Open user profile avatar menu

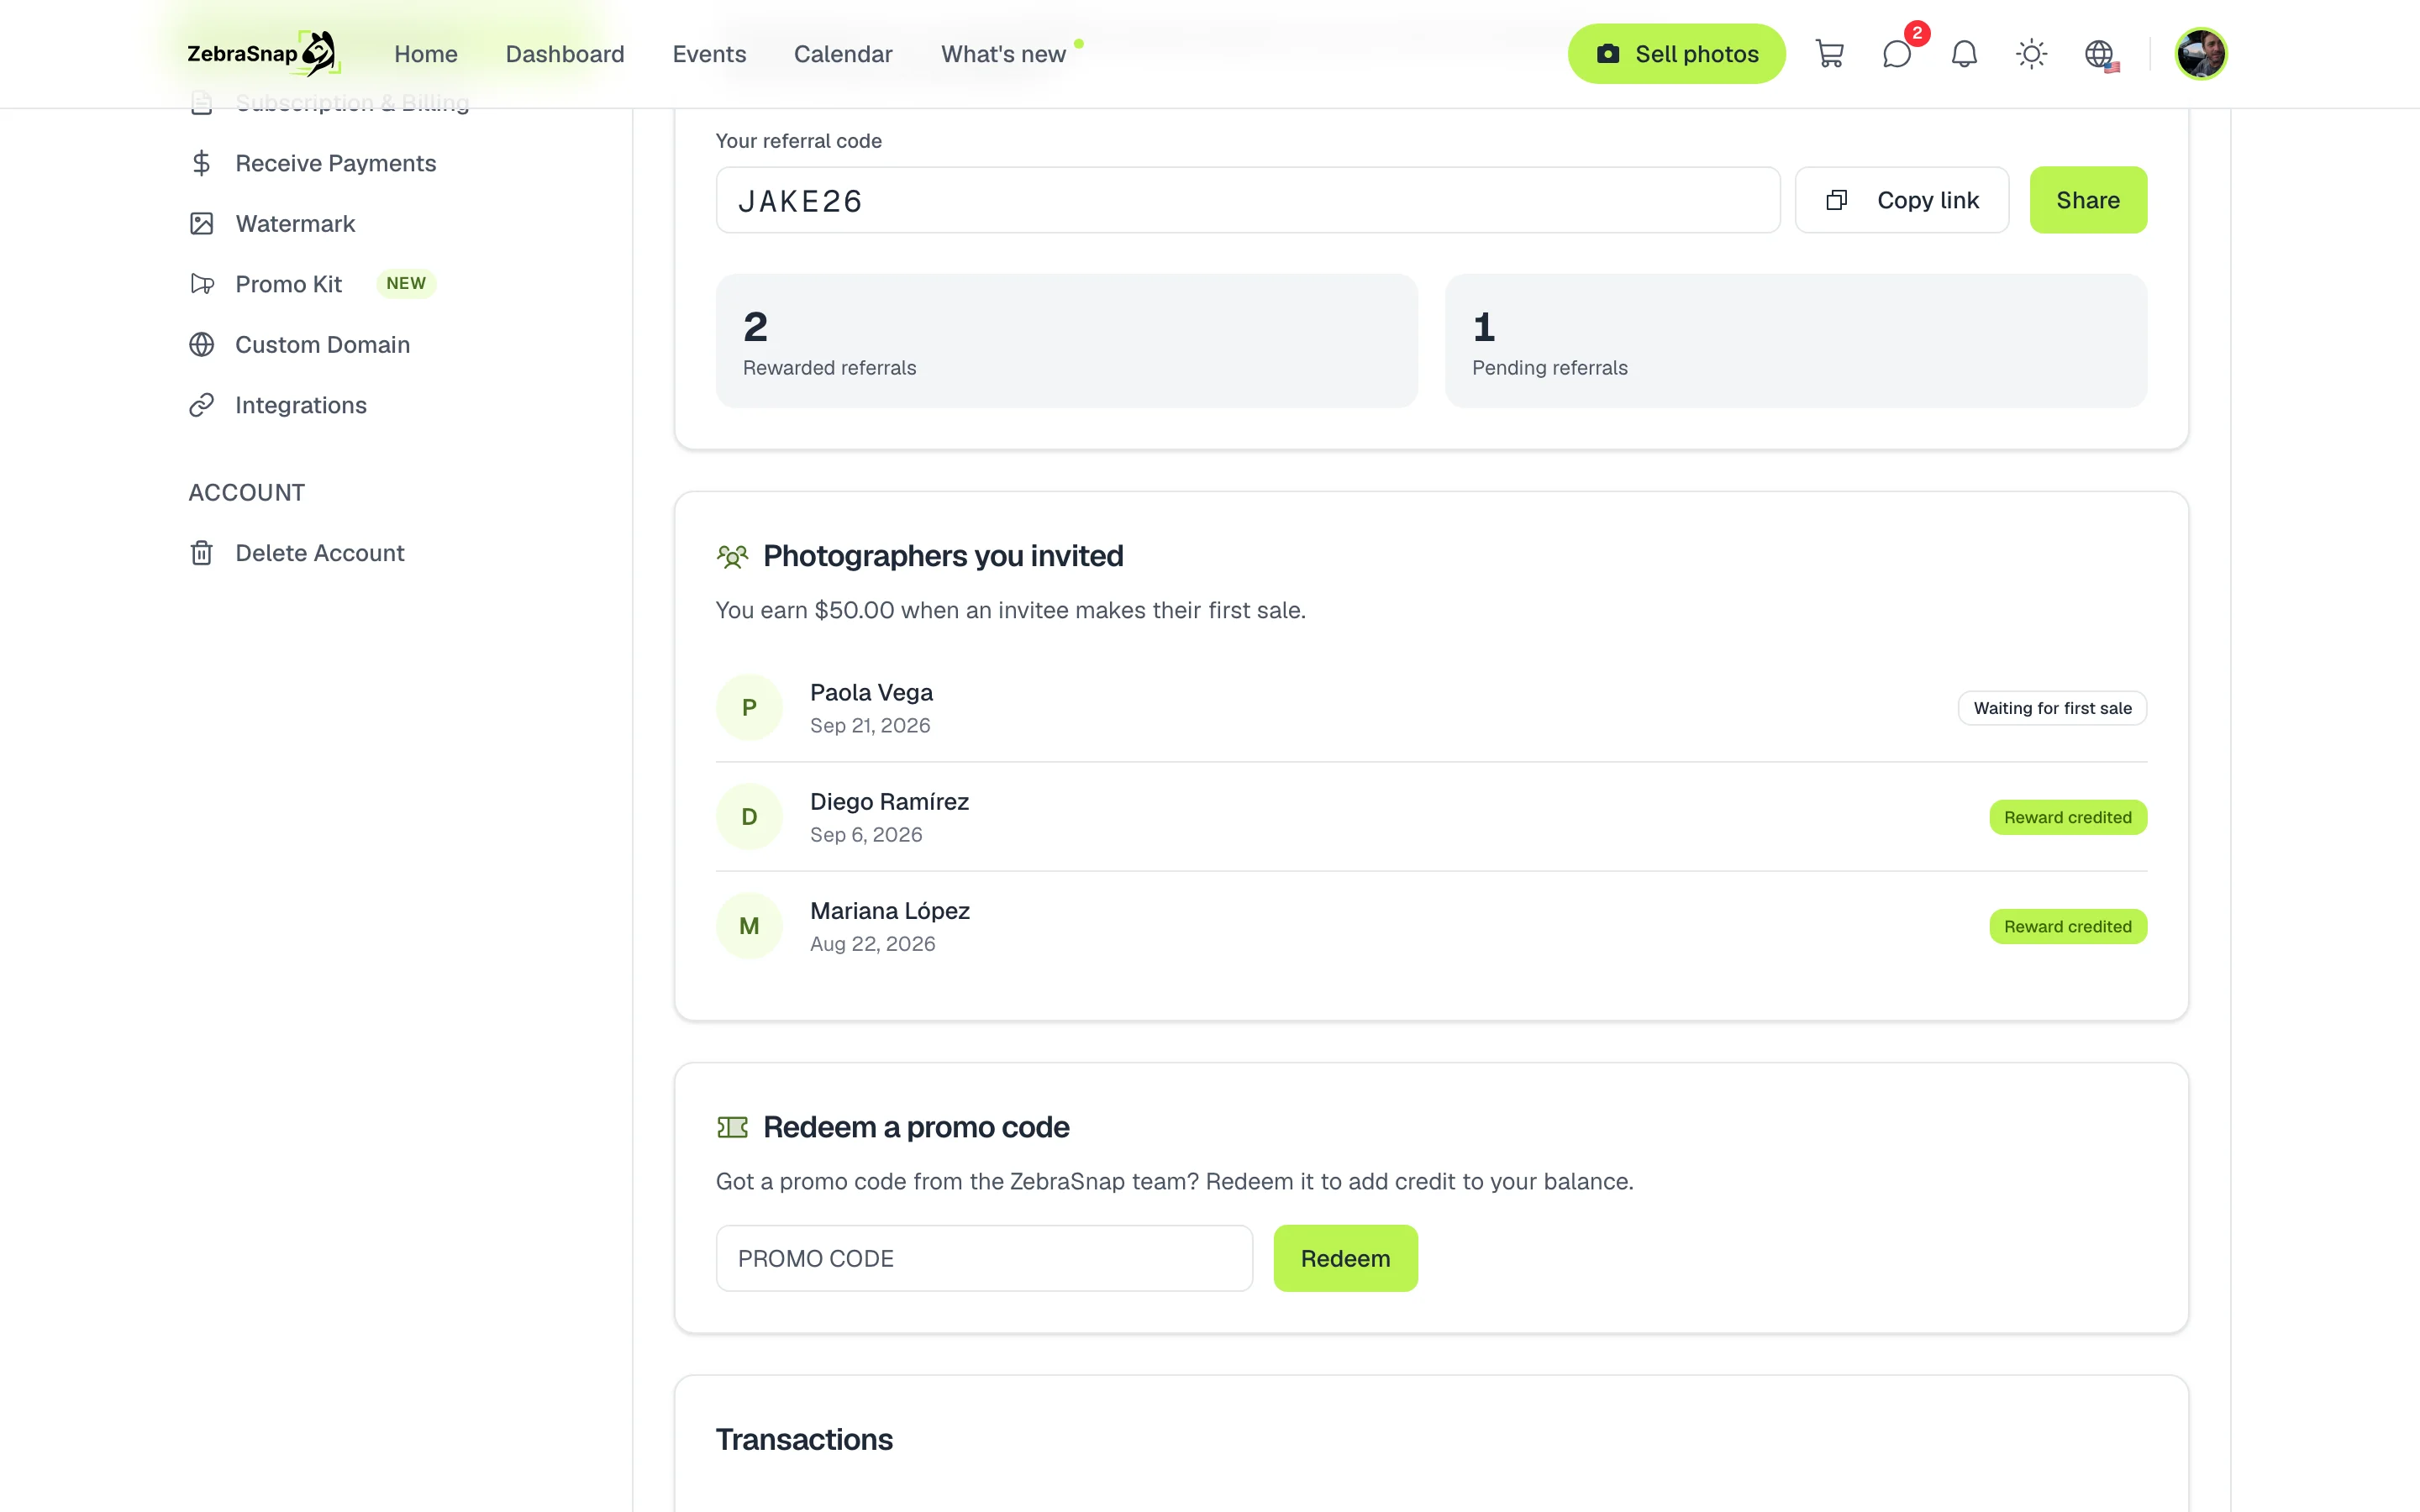(x=2201, y=54)
